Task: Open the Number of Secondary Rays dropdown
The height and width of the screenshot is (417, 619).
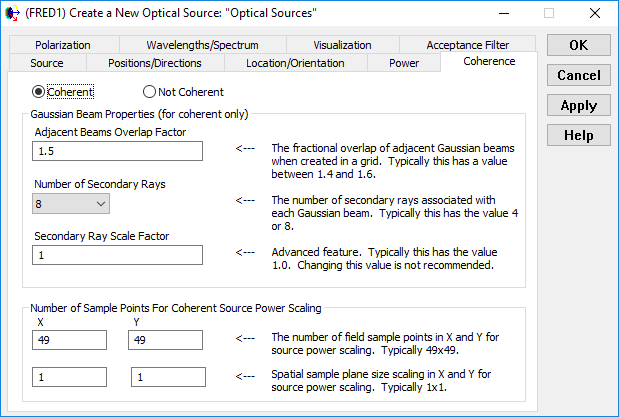Action: (x=71, y=204)
